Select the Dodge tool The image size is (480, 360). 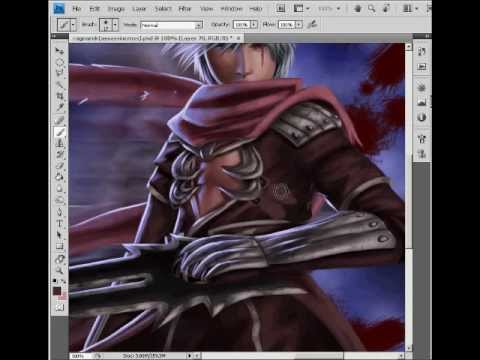pyautogui.click(x=59, y=200)
